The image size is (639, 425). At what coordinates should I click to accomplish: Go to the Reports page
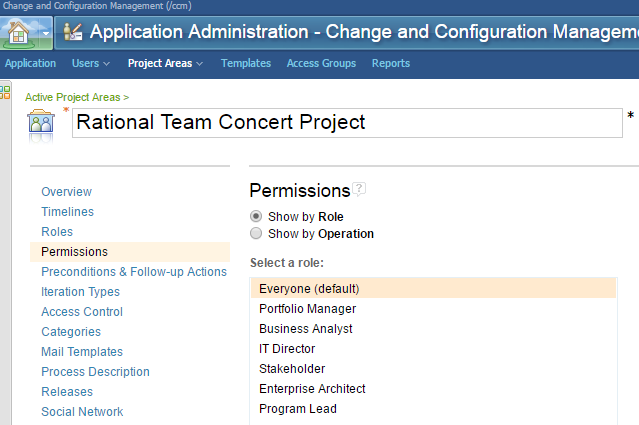pos(391,63)
